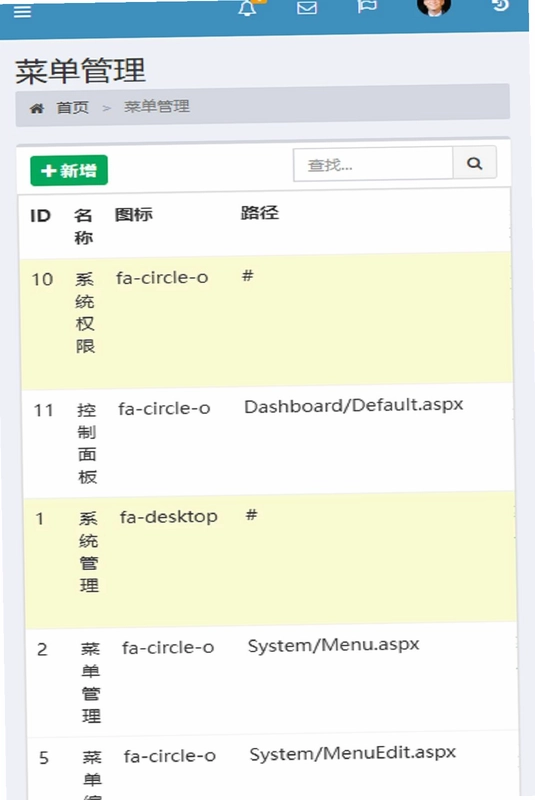The width and height of the screenshot is (535, 800).
Task: Click the 菜单管理 page title
Action: pyautogui.click(x=81, y=70)
